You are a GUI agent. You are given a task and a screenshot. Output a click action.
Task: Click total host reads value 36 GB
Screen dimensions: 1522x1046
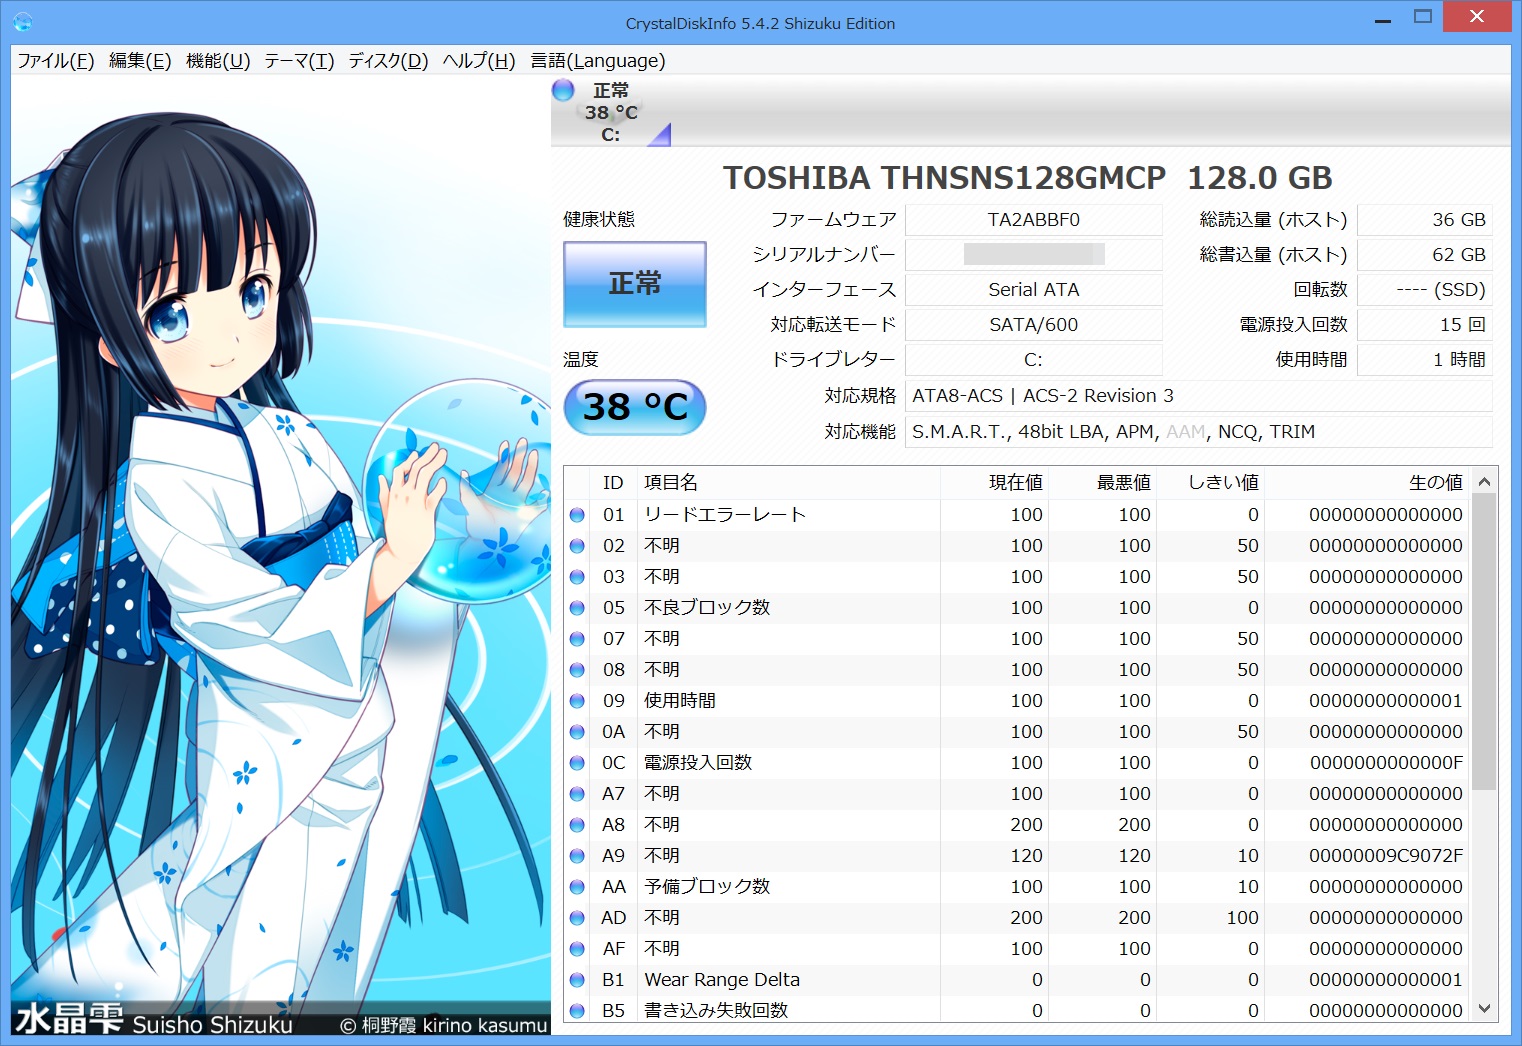pos(1424,220)
